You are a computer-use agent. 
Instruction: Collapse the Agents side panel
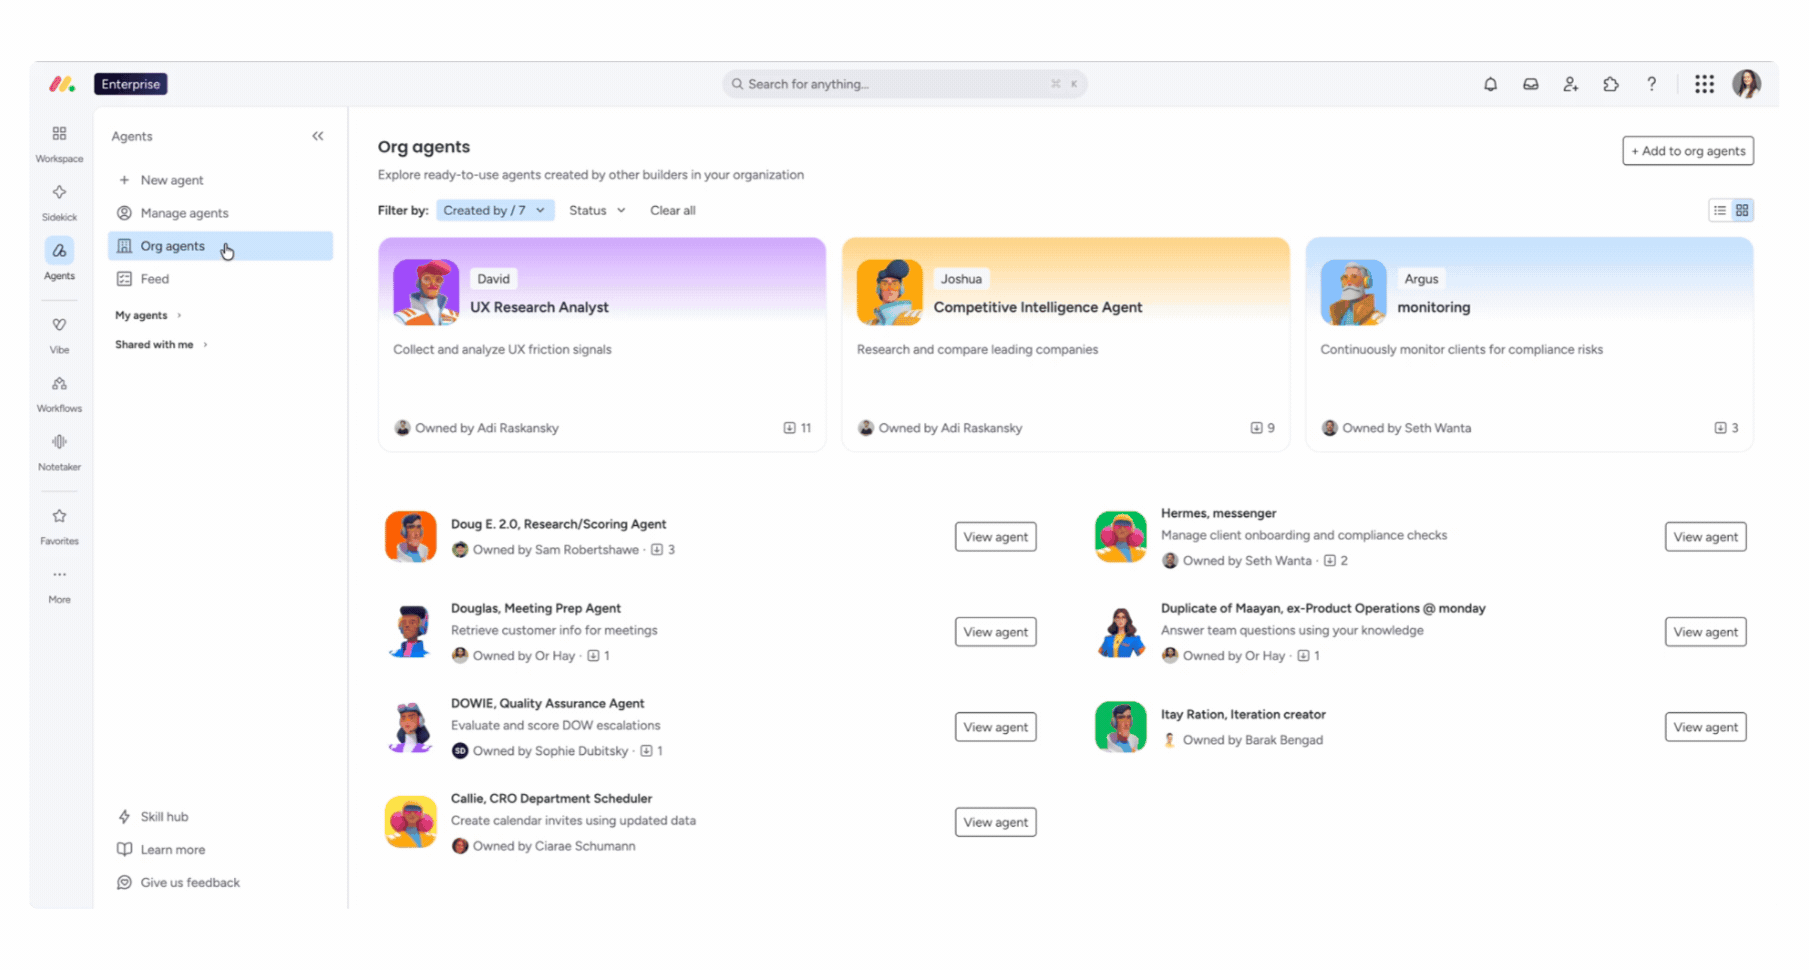pos(317,136)
